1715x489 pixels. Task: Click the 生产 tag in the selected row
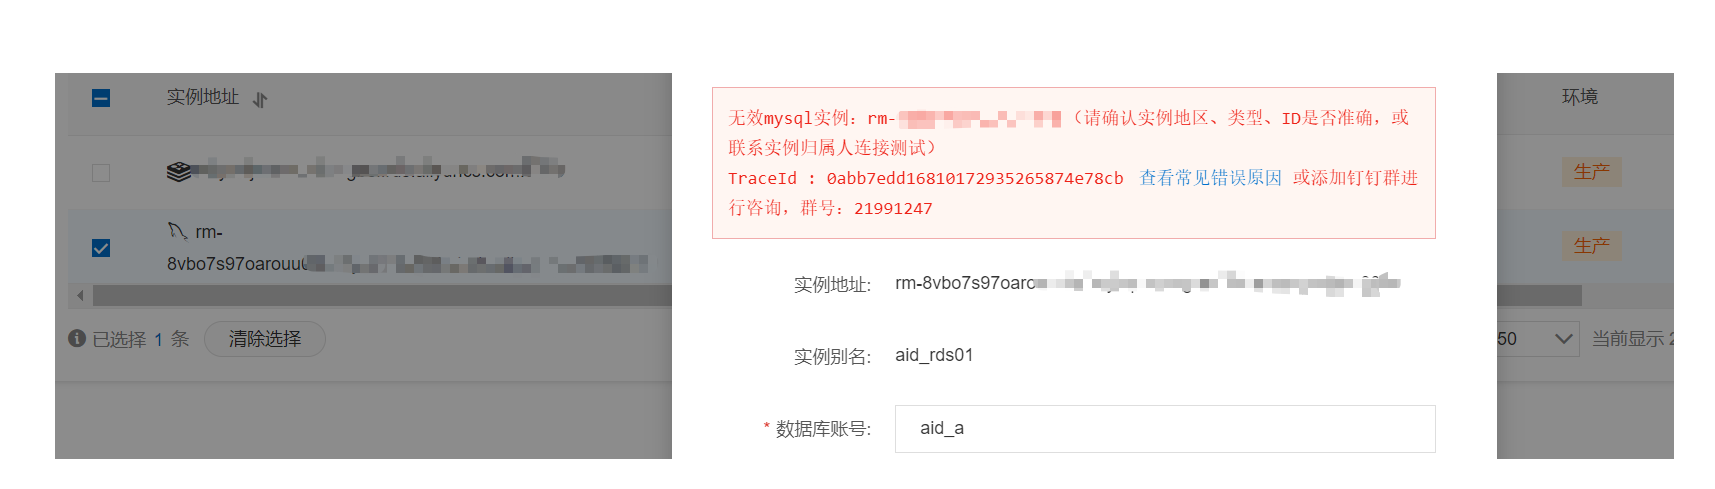tap(1591, 246)
